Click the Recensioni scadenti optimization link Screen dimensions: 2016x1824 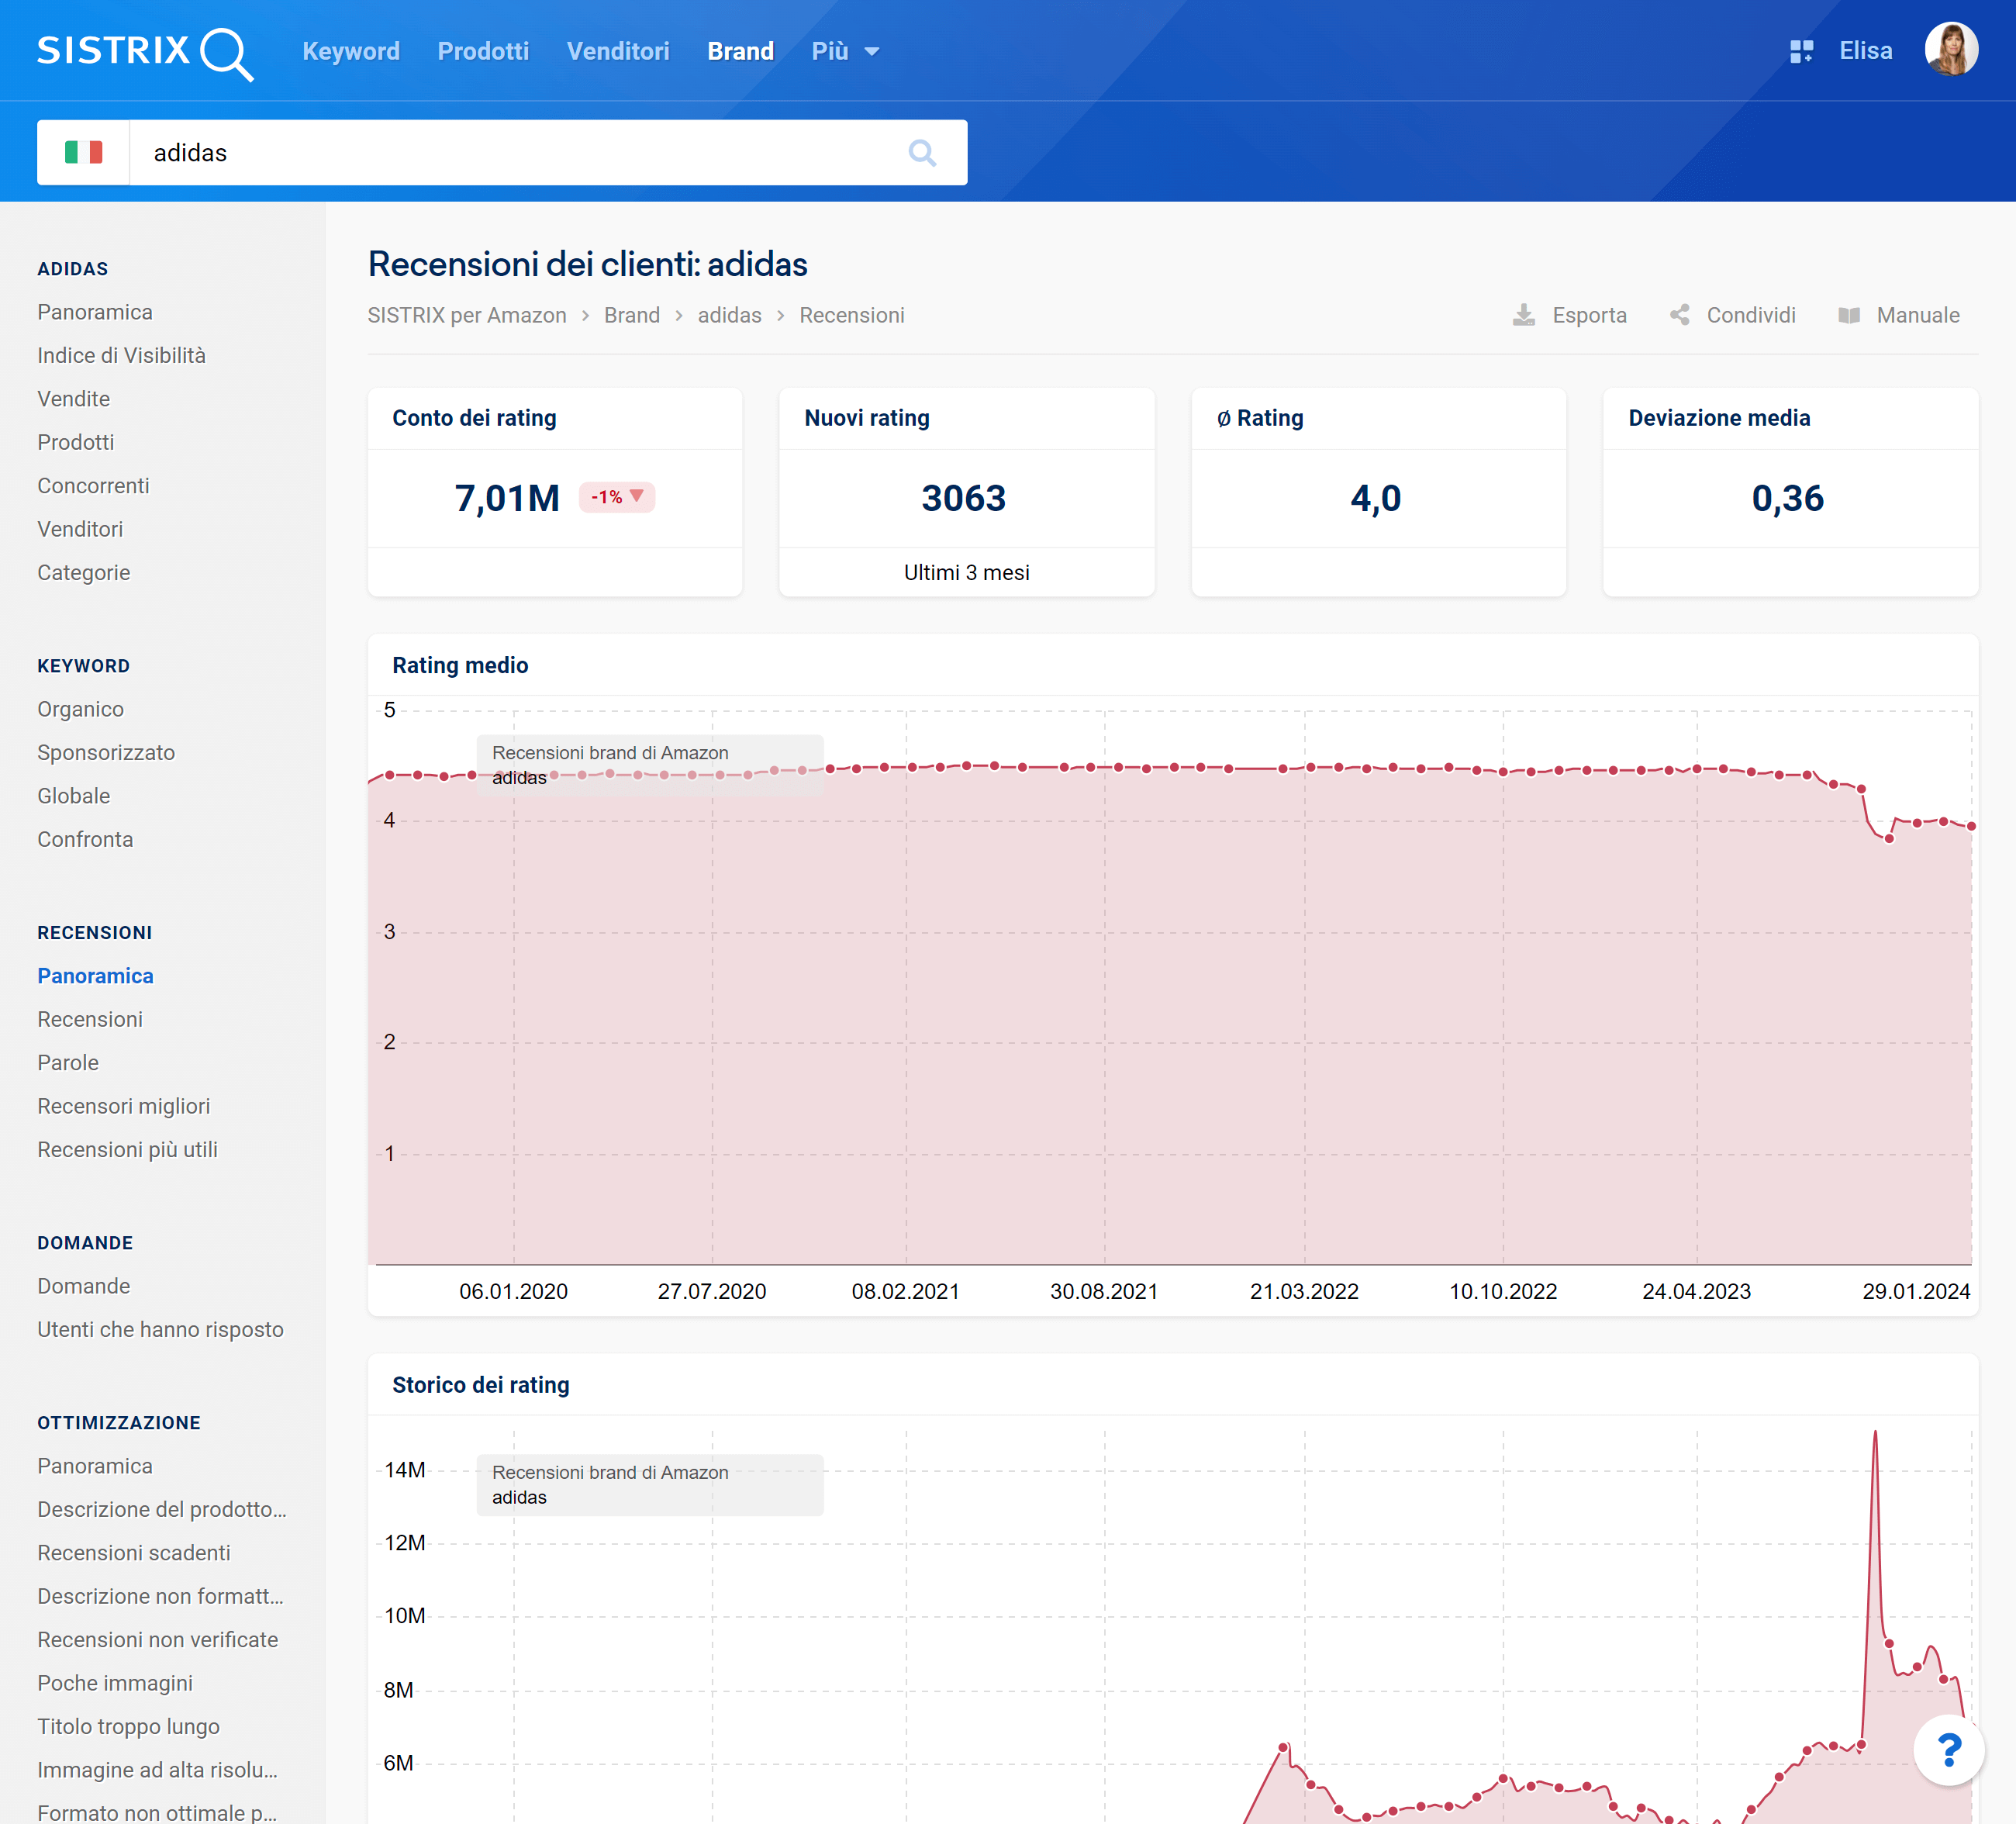(132, 1550)
